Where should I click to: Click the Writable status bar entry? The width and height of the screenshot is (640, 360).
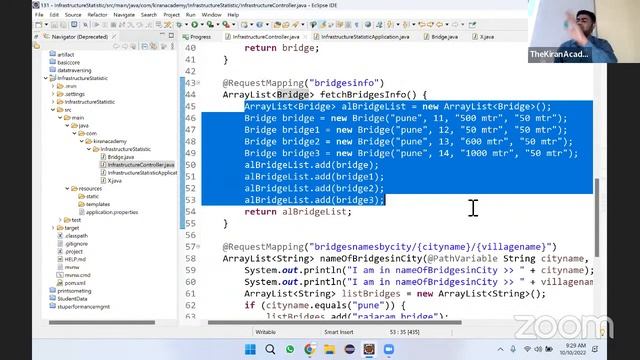coord(266,332)
